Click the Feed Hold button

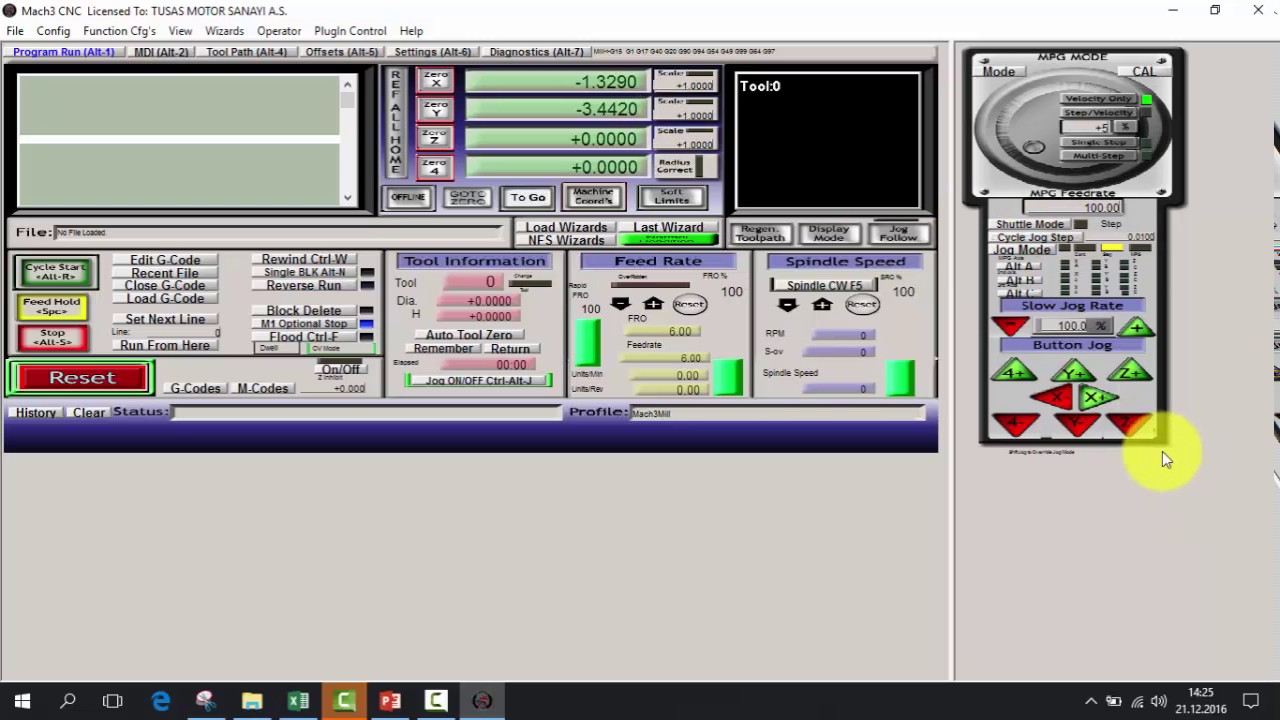52,306
